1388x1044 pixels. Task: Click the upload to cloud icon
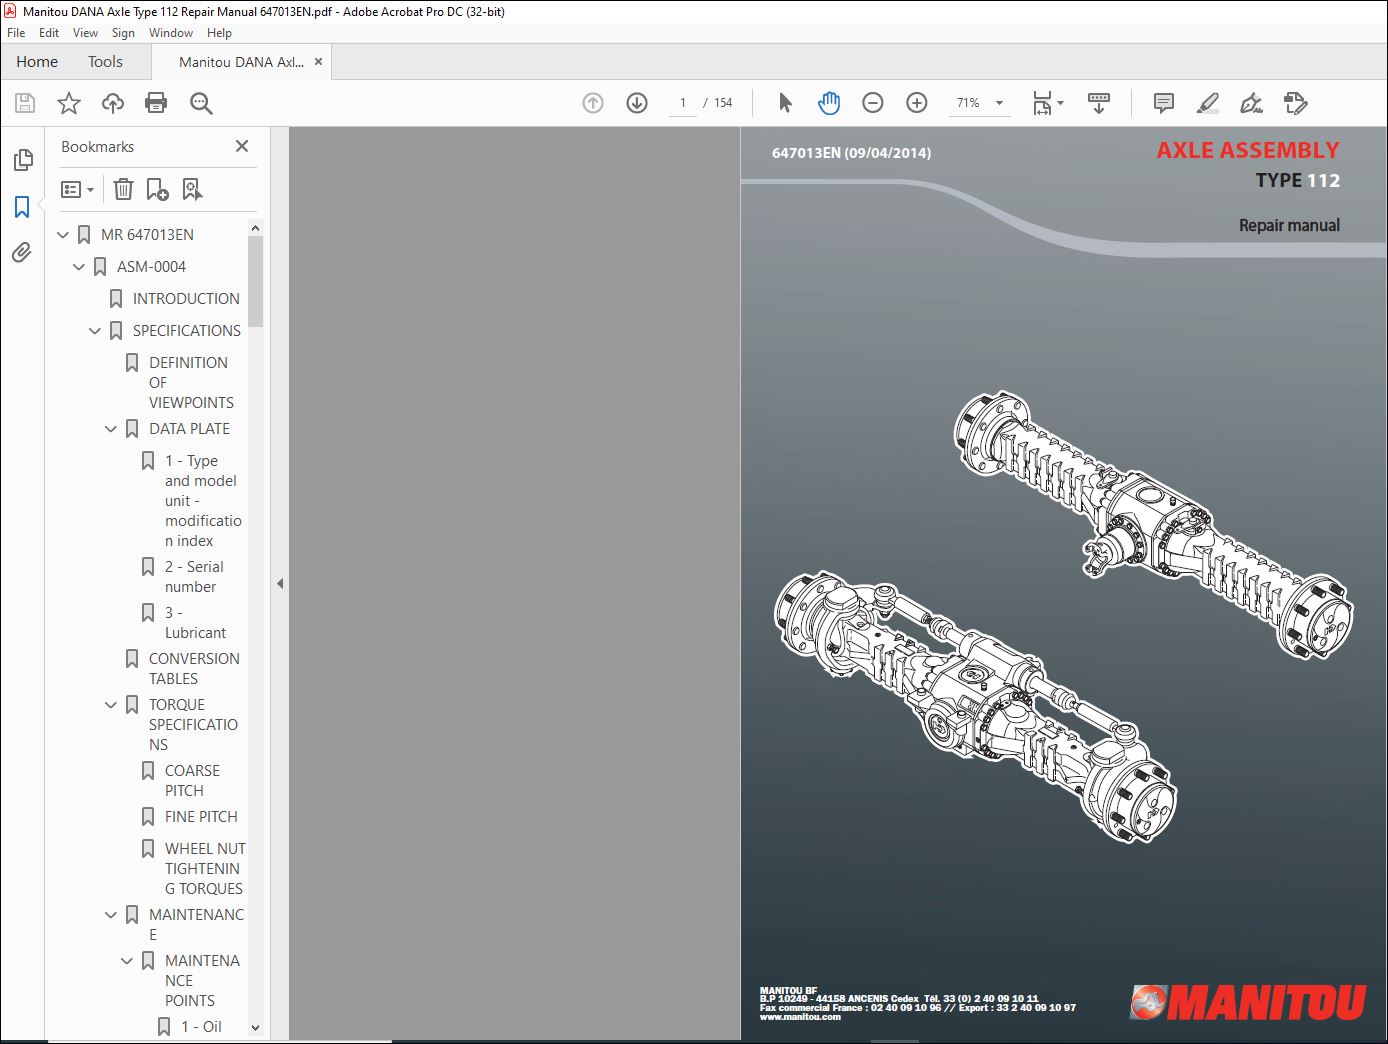coord(113,103)
